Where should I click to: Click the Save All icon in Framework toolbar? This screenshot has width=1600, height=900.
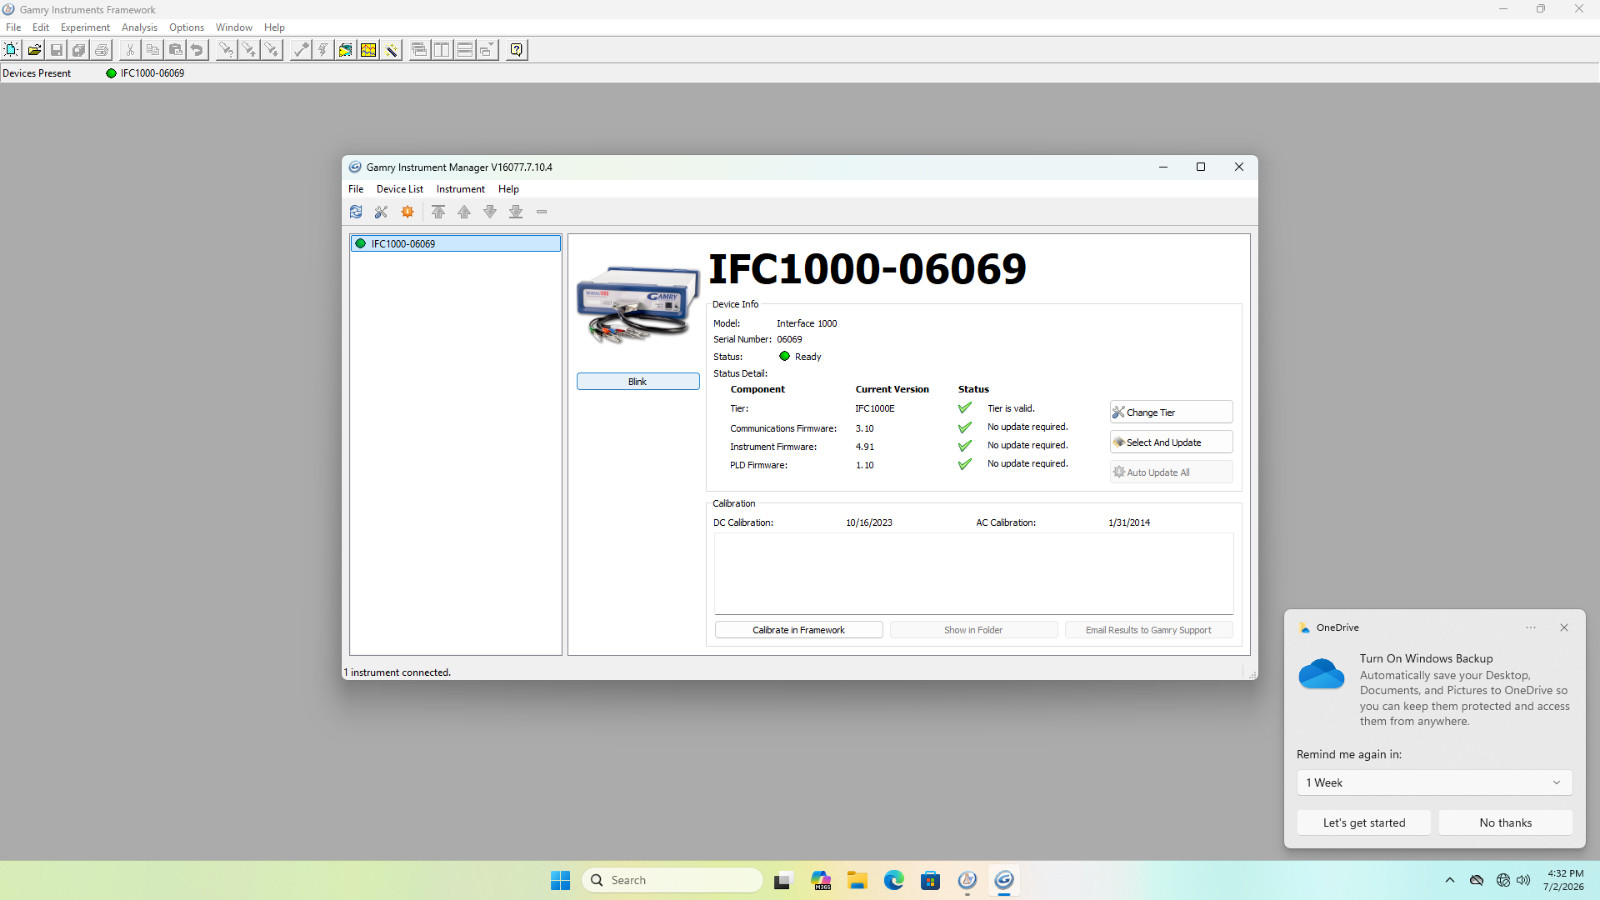[x=79, y=50]
